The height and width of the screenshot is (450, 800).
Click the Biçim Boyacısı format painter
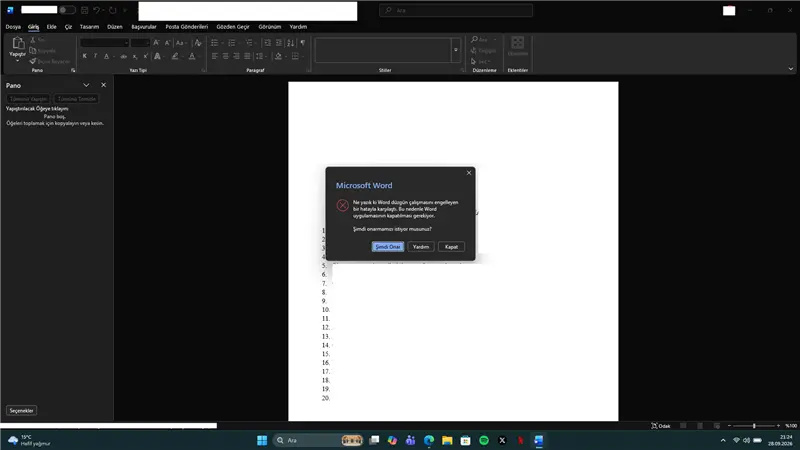tap(49, 61)
